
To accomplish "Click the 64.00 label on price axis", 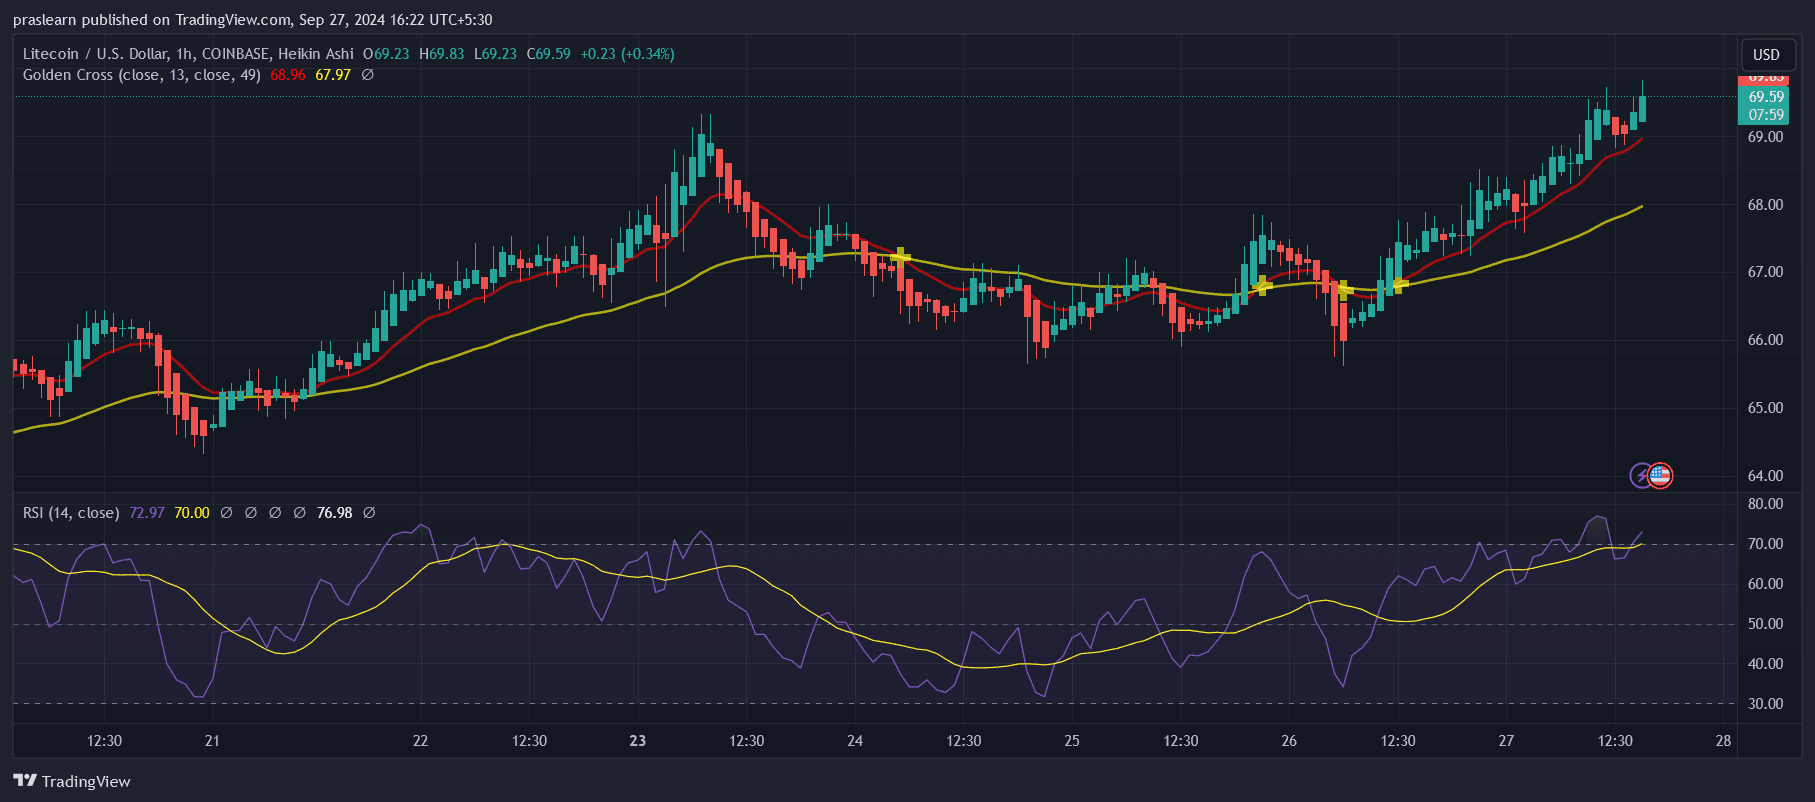I will (1765, 476).
